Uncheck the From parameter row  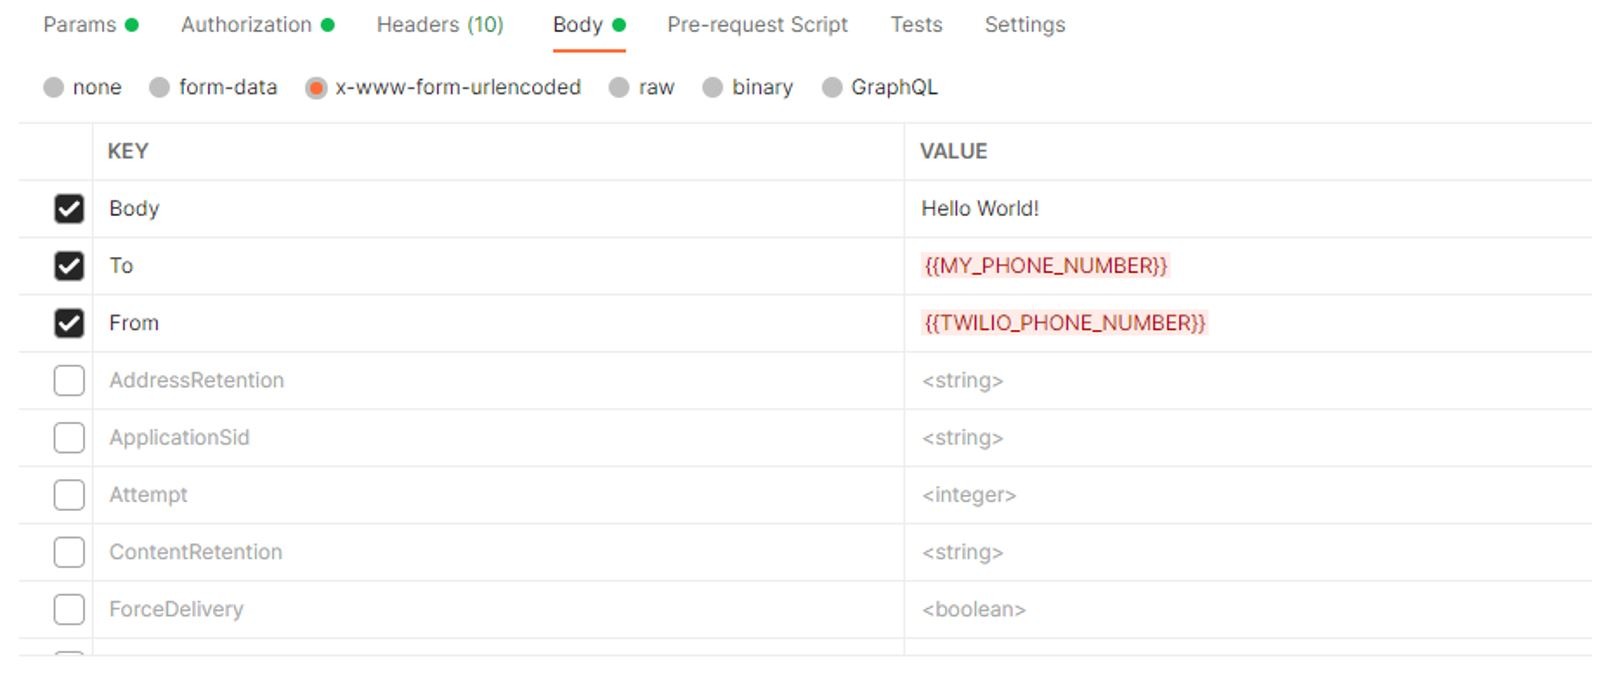tap(69, 323)
